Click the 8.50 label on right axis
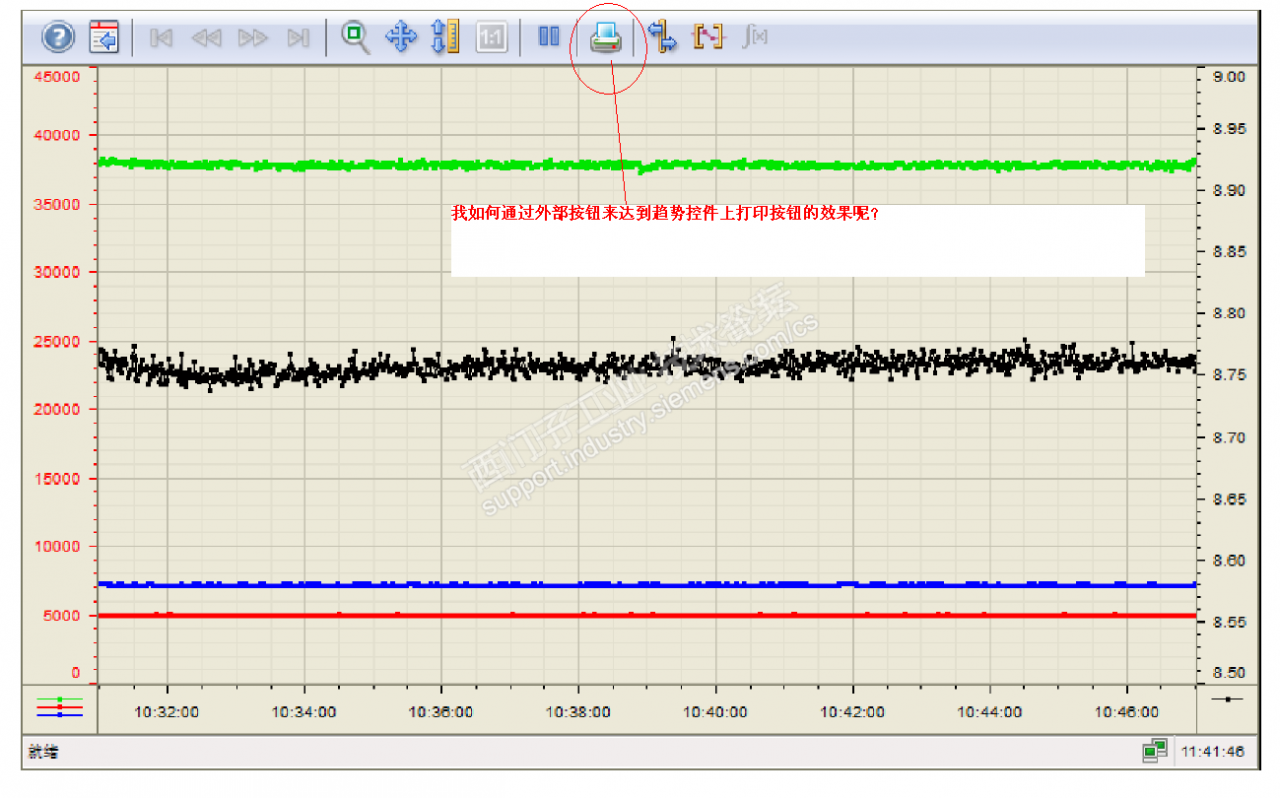1280x798 pixels. pyautogui.click(x=1227, y=673)
